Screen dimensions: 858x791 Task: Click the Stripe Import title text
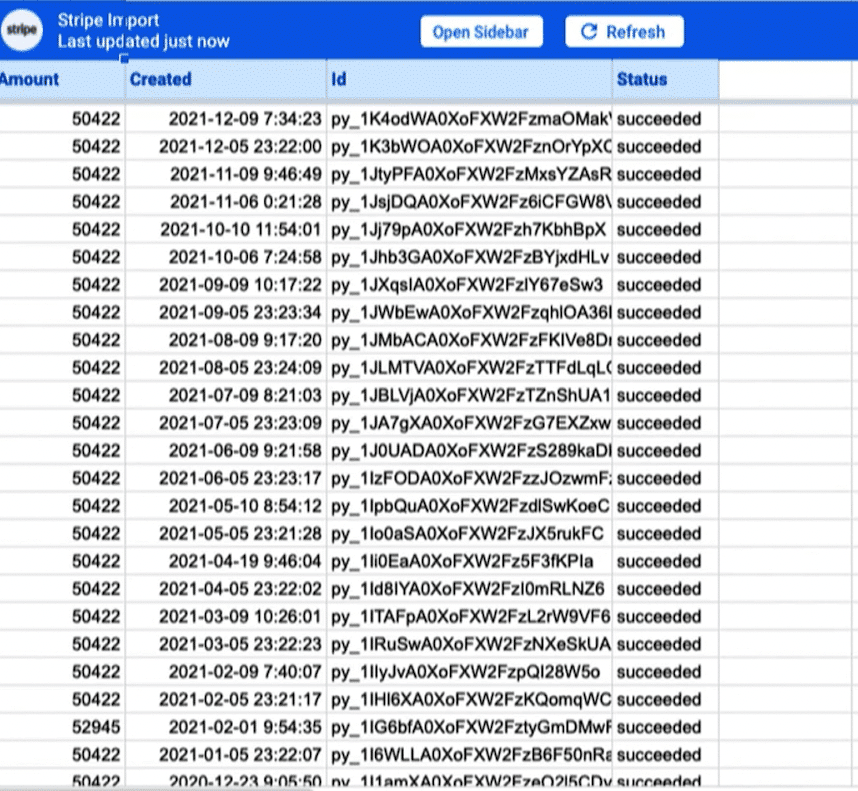point(108,20)
